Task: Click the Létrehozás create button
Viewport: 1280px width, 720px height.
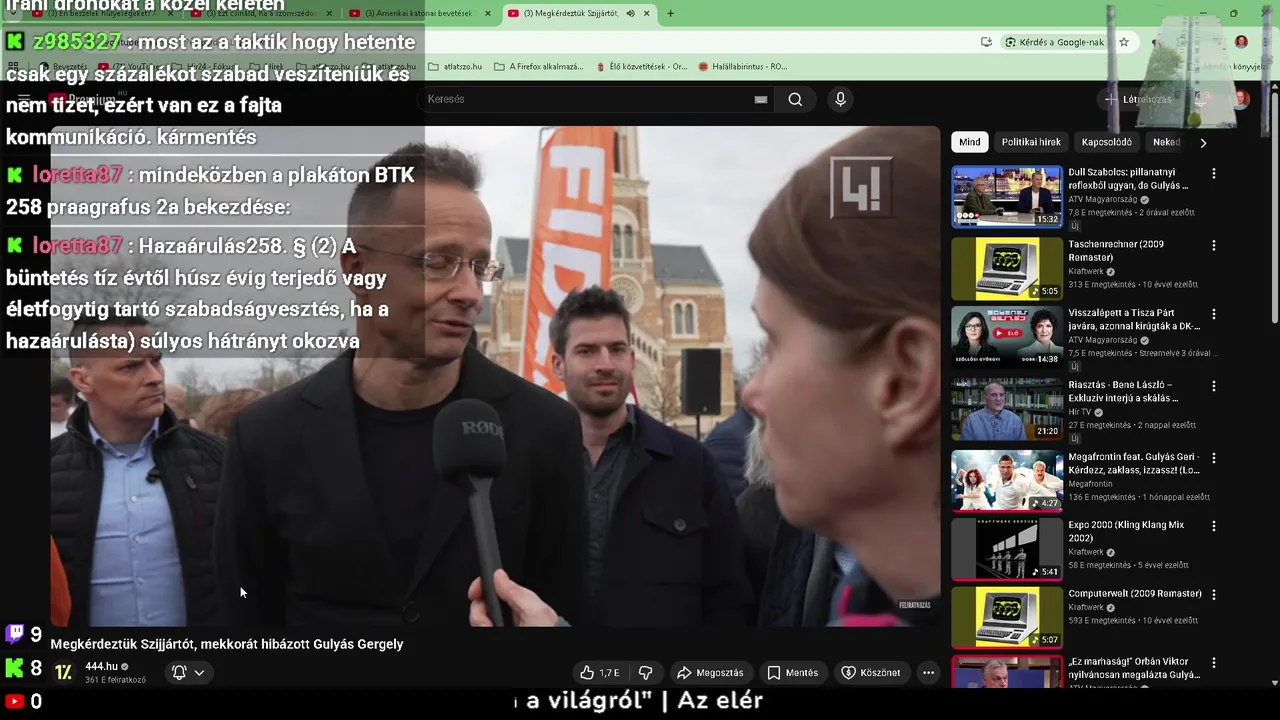Action: point(1137,99)
